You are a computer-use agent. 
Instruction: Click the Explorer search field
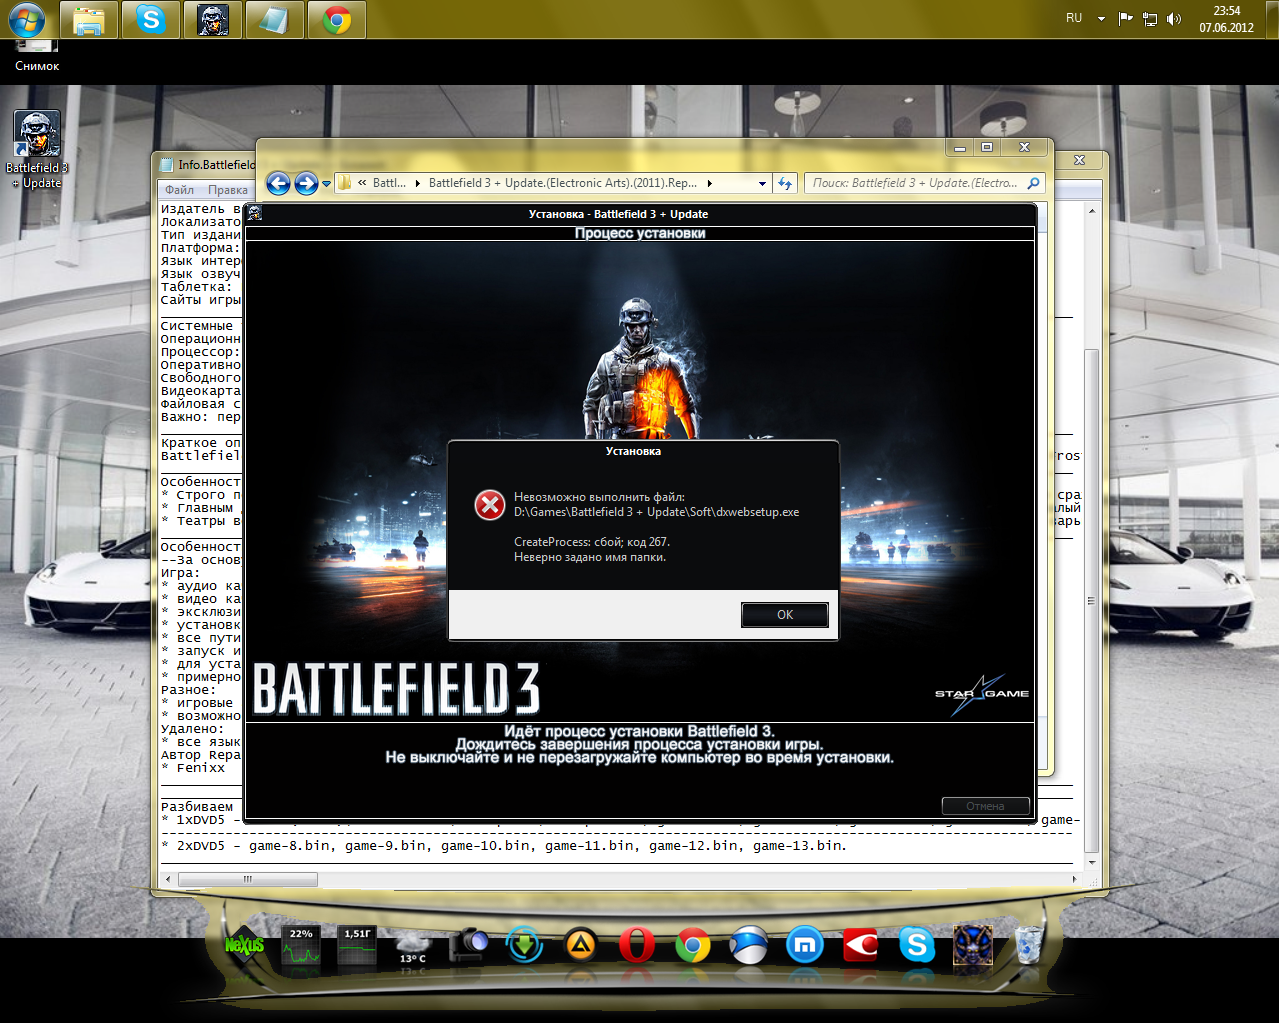pyautogui.click(x=915, y=183)
